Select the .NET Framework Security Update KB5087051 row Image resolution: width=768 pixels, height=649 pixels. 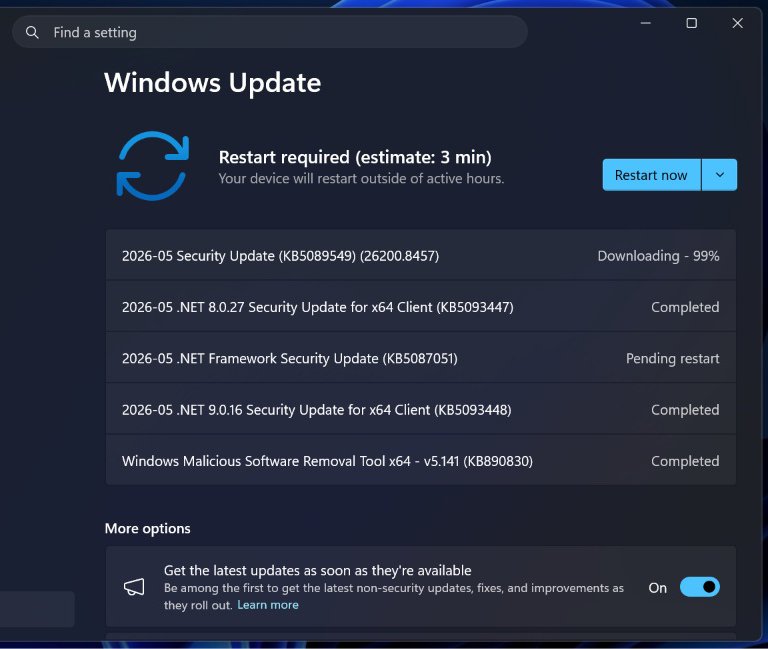(x=421, y=359)
